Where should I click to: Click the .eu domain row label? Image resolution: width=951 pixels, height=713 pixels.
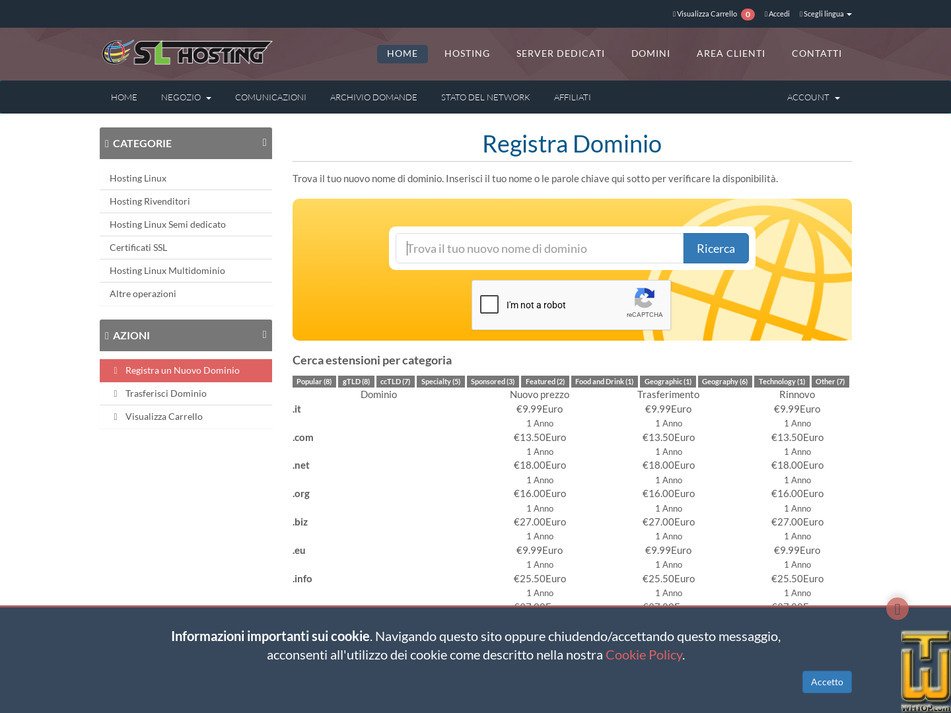pyautogui.click(x=298, y=551)
